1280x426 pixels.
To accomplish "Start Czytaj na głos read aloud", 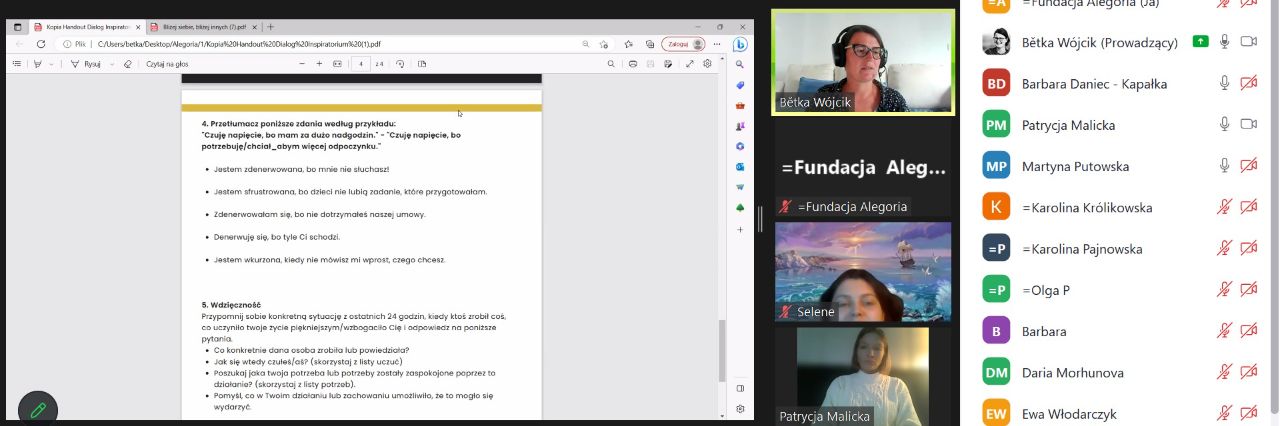I will tap(168, 63).
